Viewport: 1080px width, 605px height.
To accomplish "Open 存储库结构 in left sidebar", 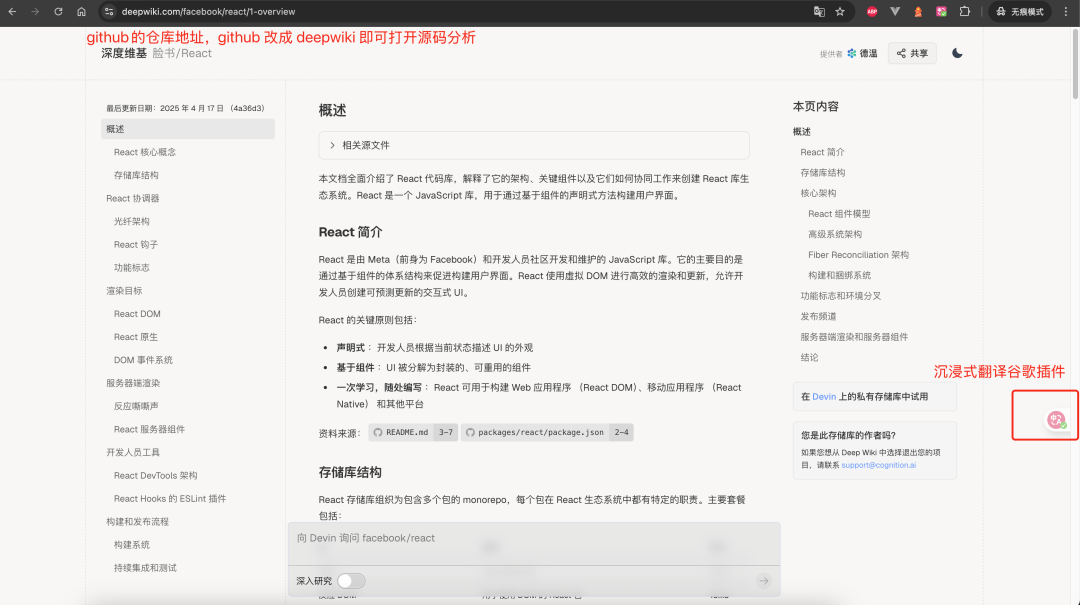I will coord(136,175).
